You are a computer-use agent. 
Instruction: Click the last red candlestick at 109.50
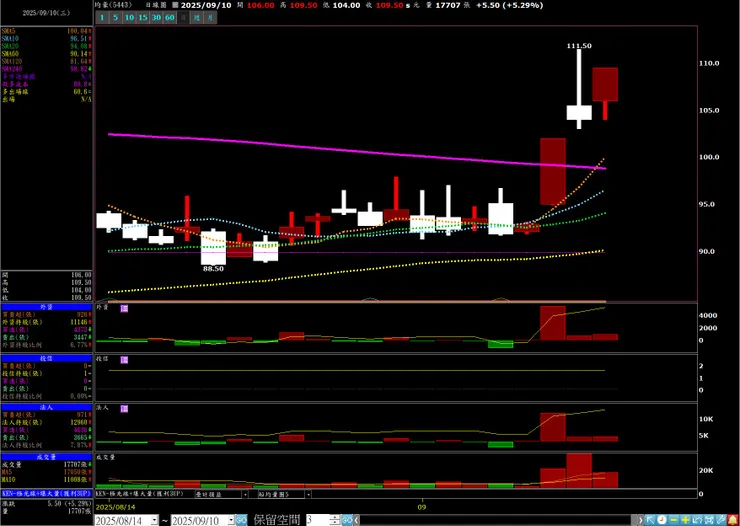click(605, 84)
